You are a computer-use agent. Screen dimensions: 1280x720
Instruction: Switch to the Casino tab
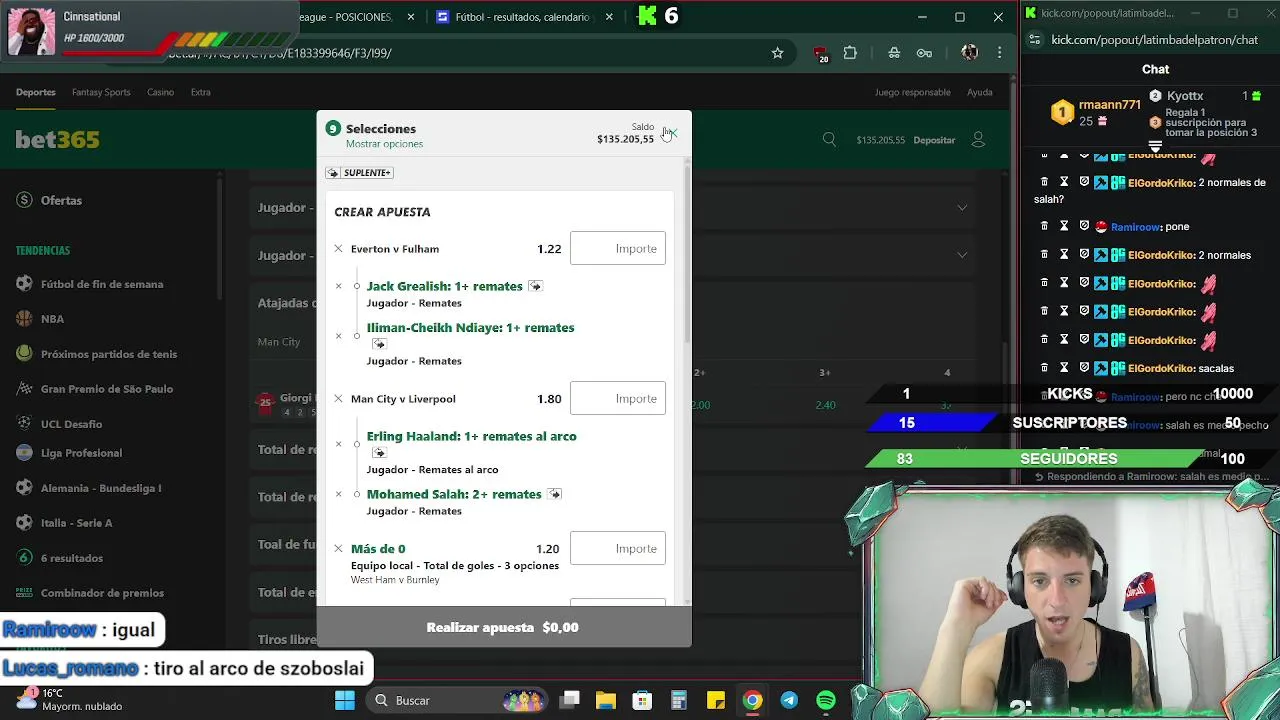click(x=160, y=92)
